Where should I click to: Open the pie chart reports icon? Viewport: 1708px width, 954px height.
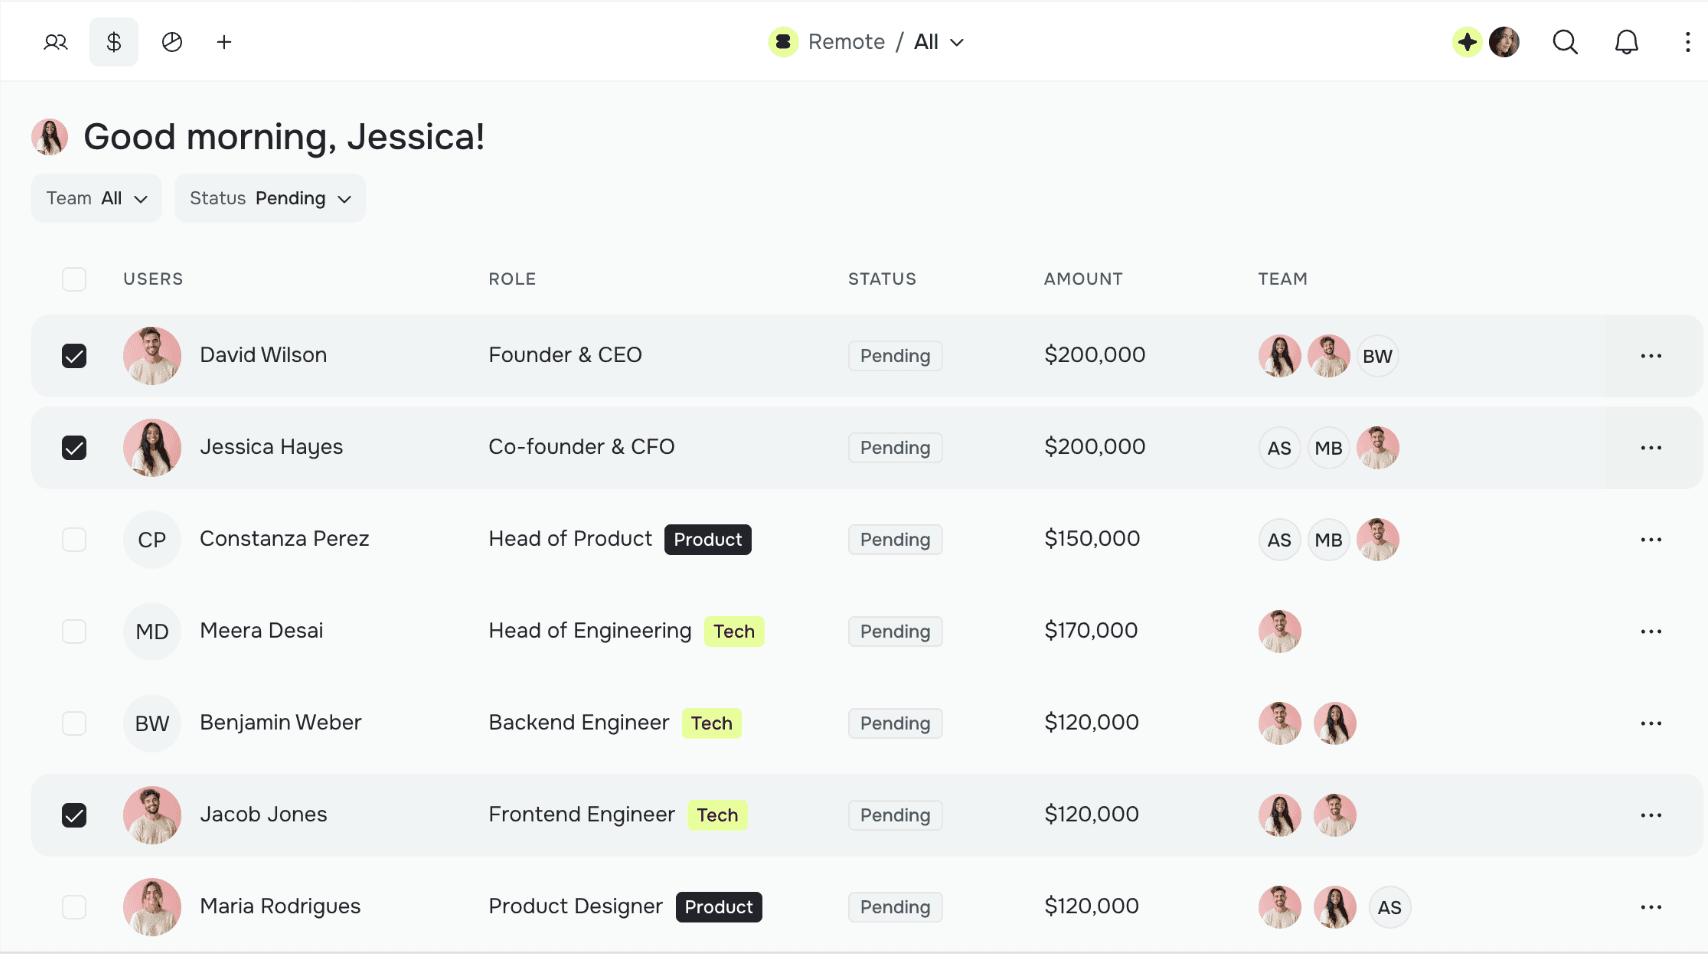pyautogui.click(x=172, y=42)
